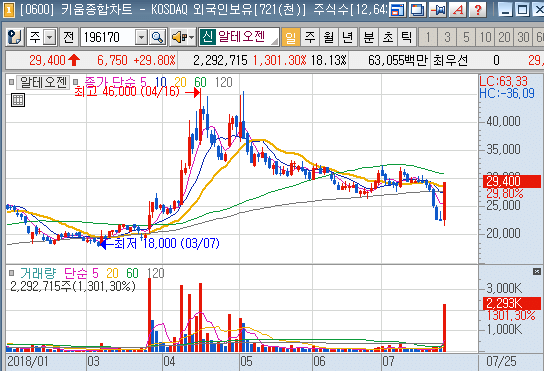The width and height of the screenshot is (544, 371).
Task: Click the 최우선 label in quote row
Action: click(450, 60)
